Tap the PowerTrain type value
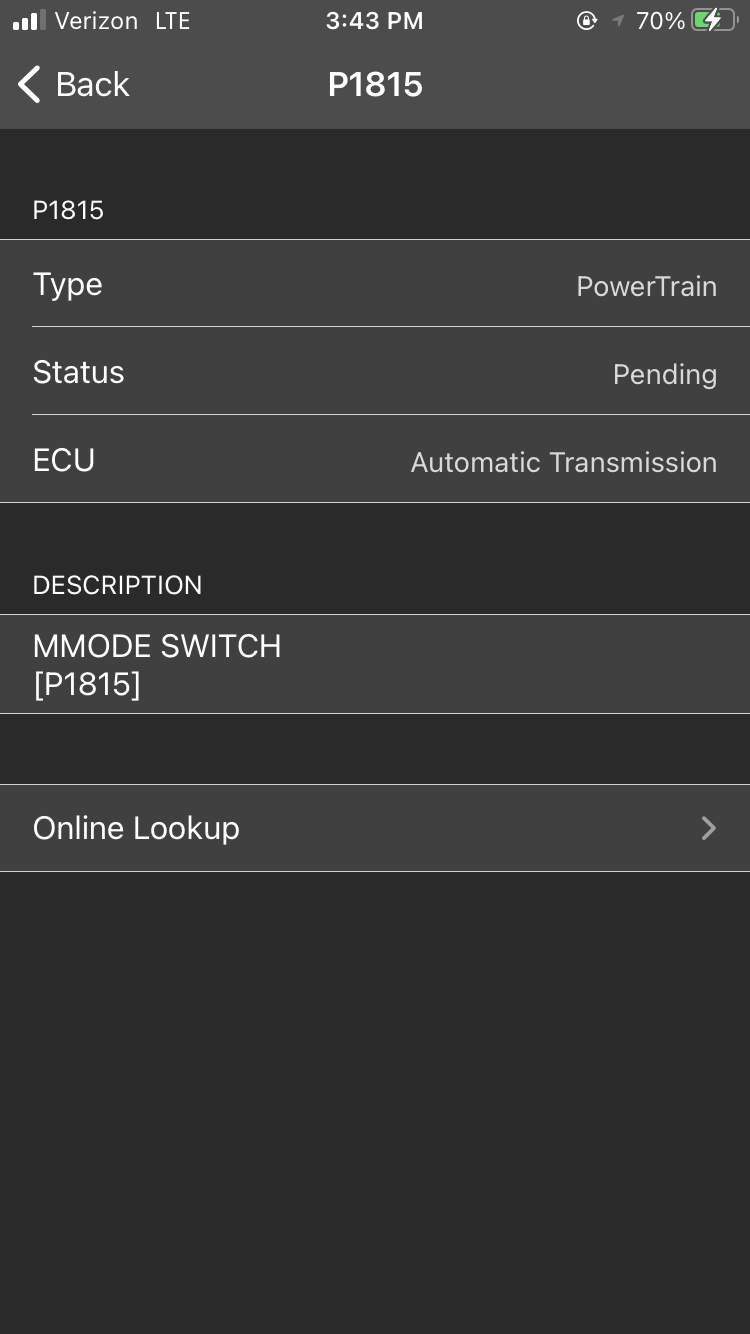This screenshot has height=1334, width=750. pos(646,287)
